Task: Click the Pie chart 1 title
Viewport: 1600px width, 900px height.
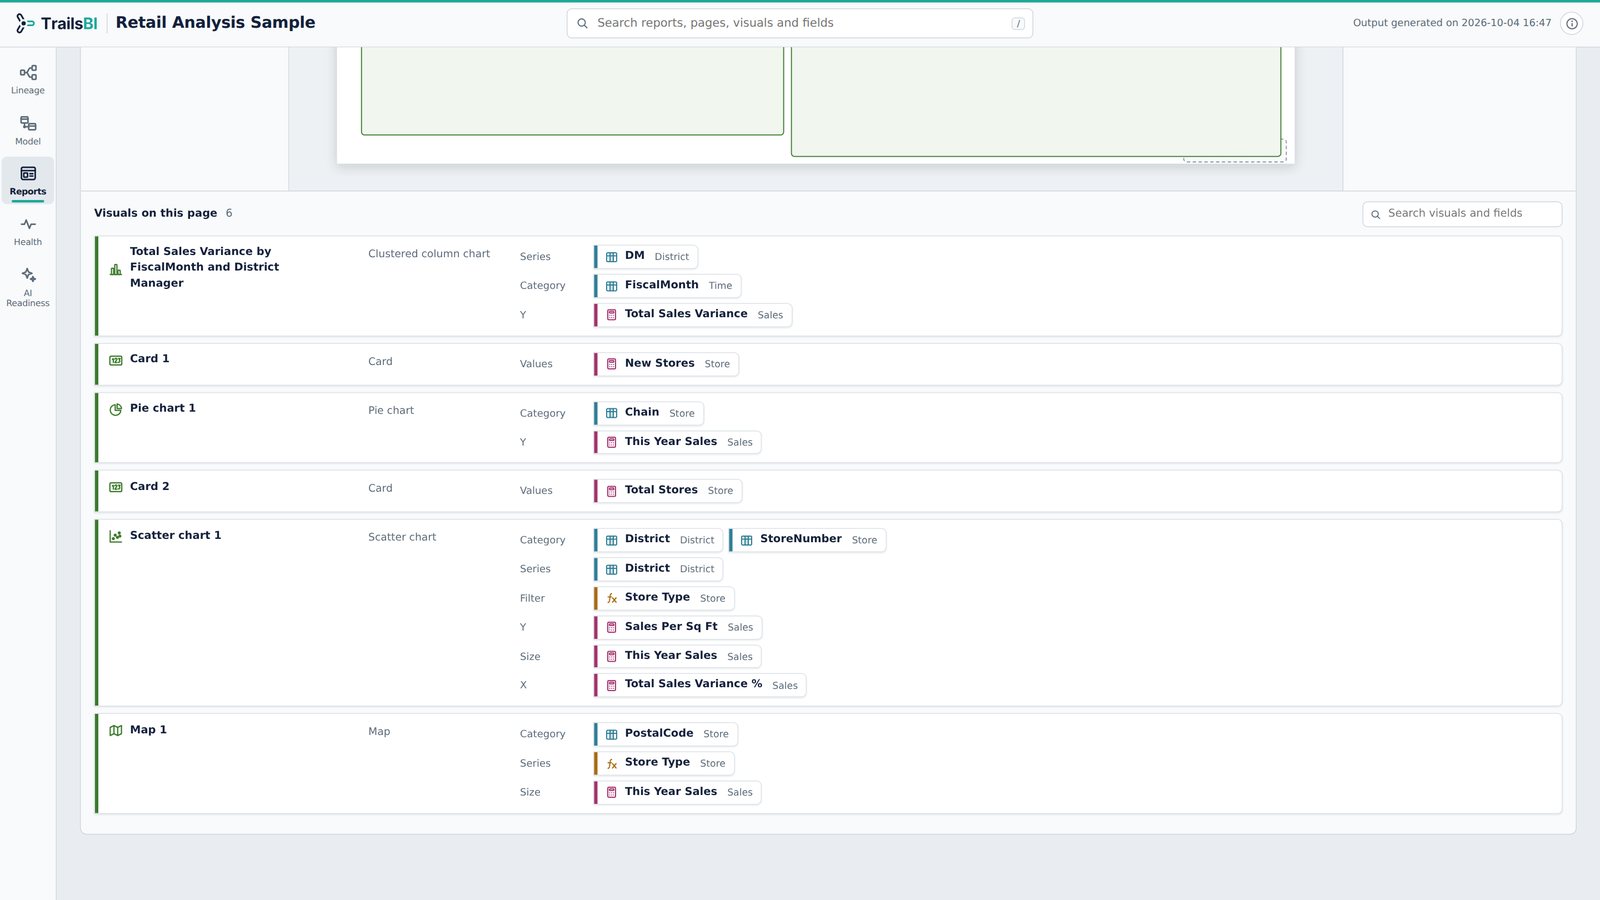Action: point(162,409)
